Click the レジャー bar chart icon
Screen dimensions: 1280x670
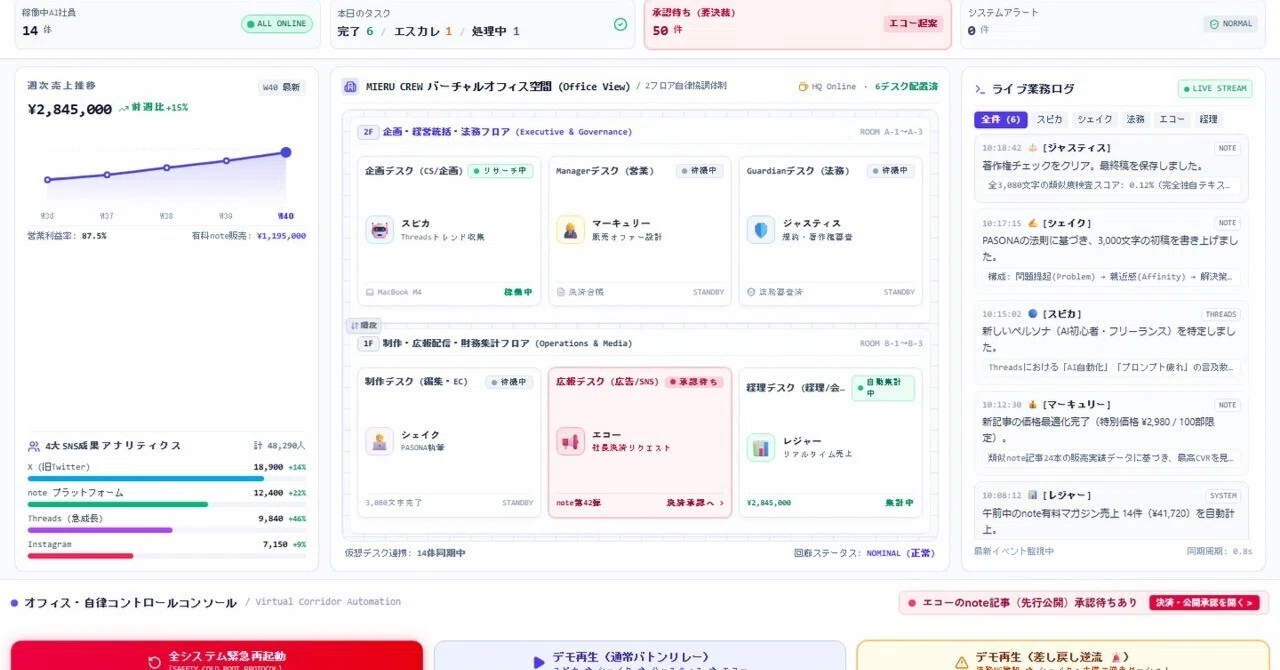click(760, 447)
